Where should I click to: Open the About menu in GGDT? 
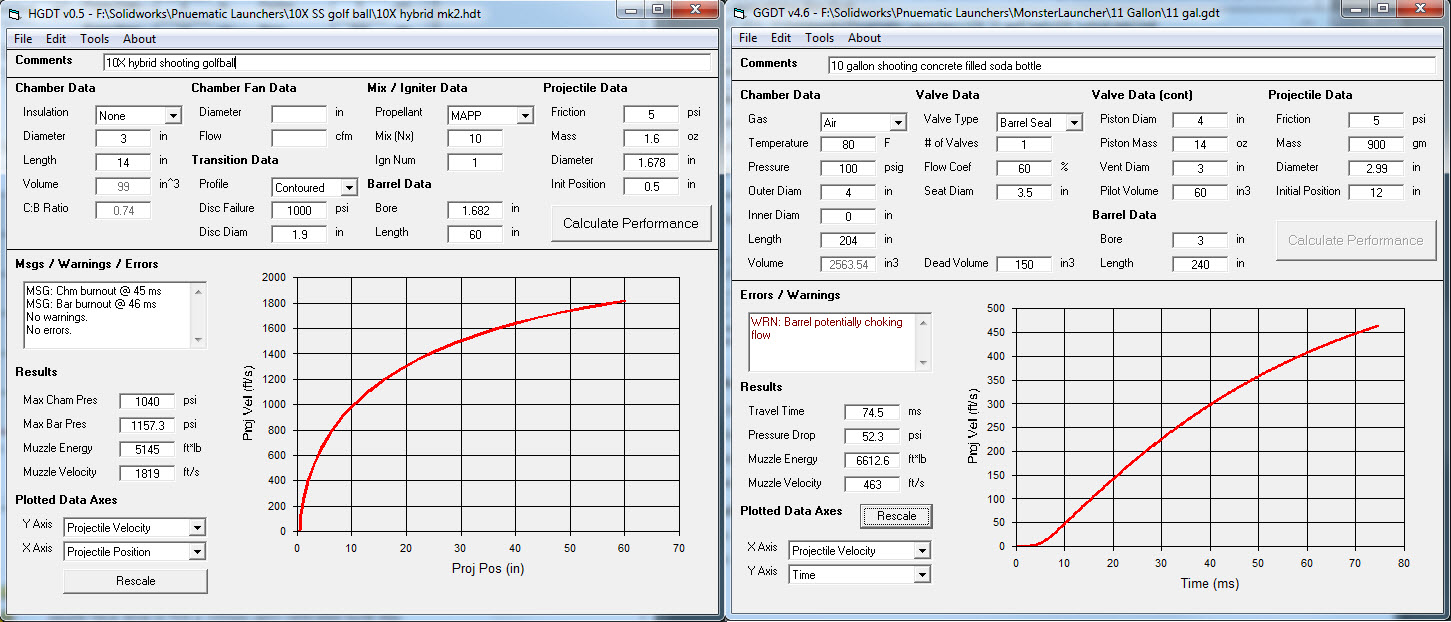point(864,38)
